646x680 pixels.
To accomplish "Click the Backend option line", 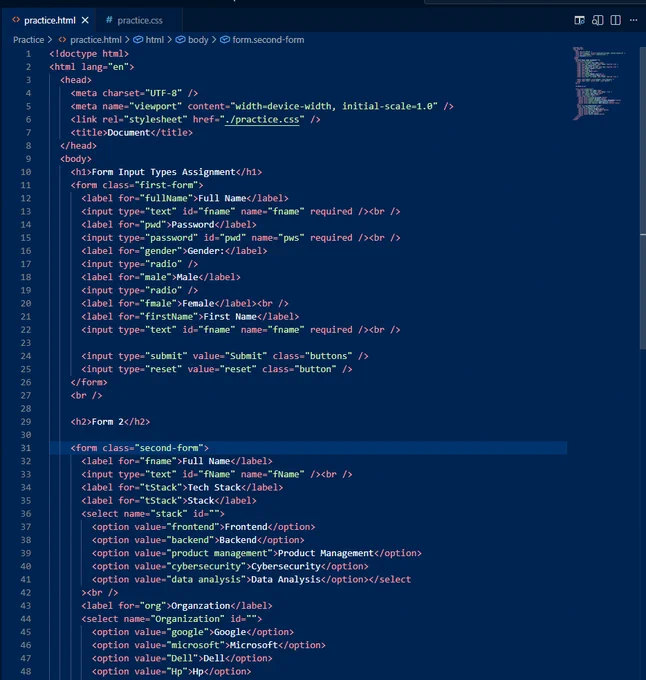I will click(x=198, y=540).
